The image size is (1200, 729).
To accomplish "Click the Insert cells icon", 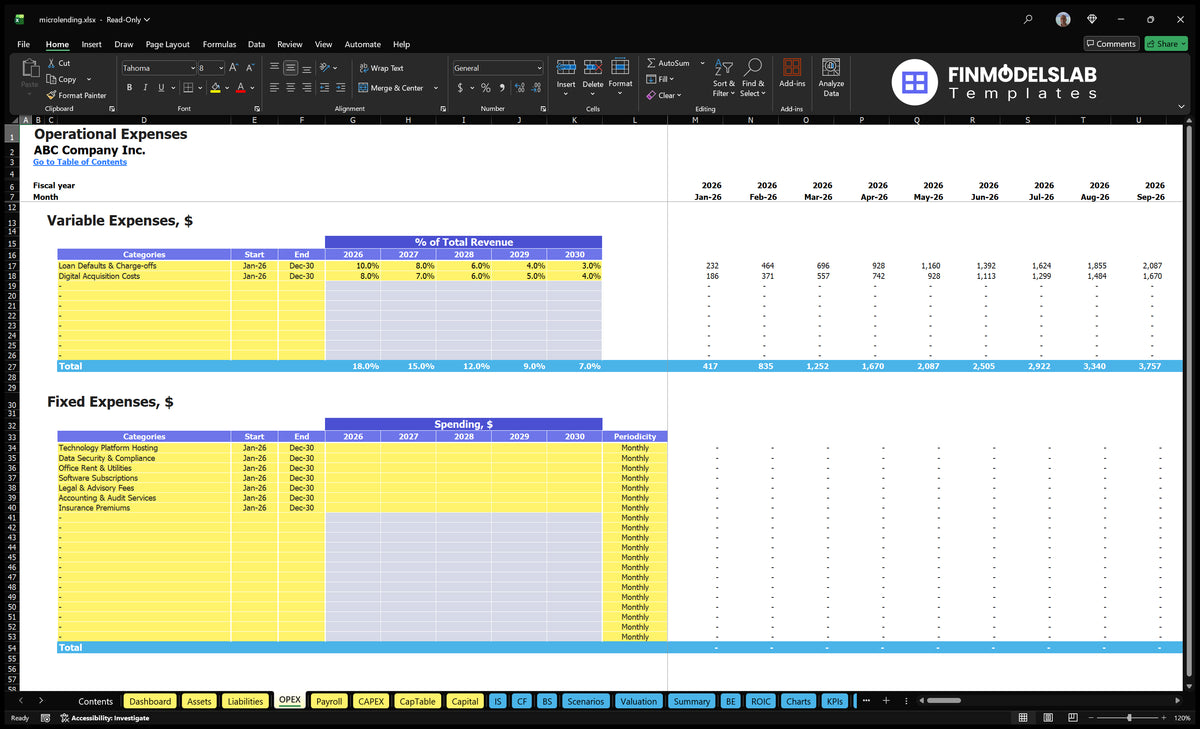I will coord(566,67).
